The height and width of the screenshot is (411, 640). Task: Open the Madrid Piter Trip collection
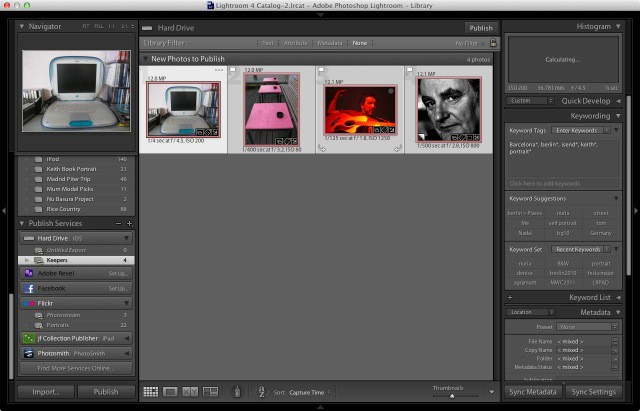click(x=76, y=179)
